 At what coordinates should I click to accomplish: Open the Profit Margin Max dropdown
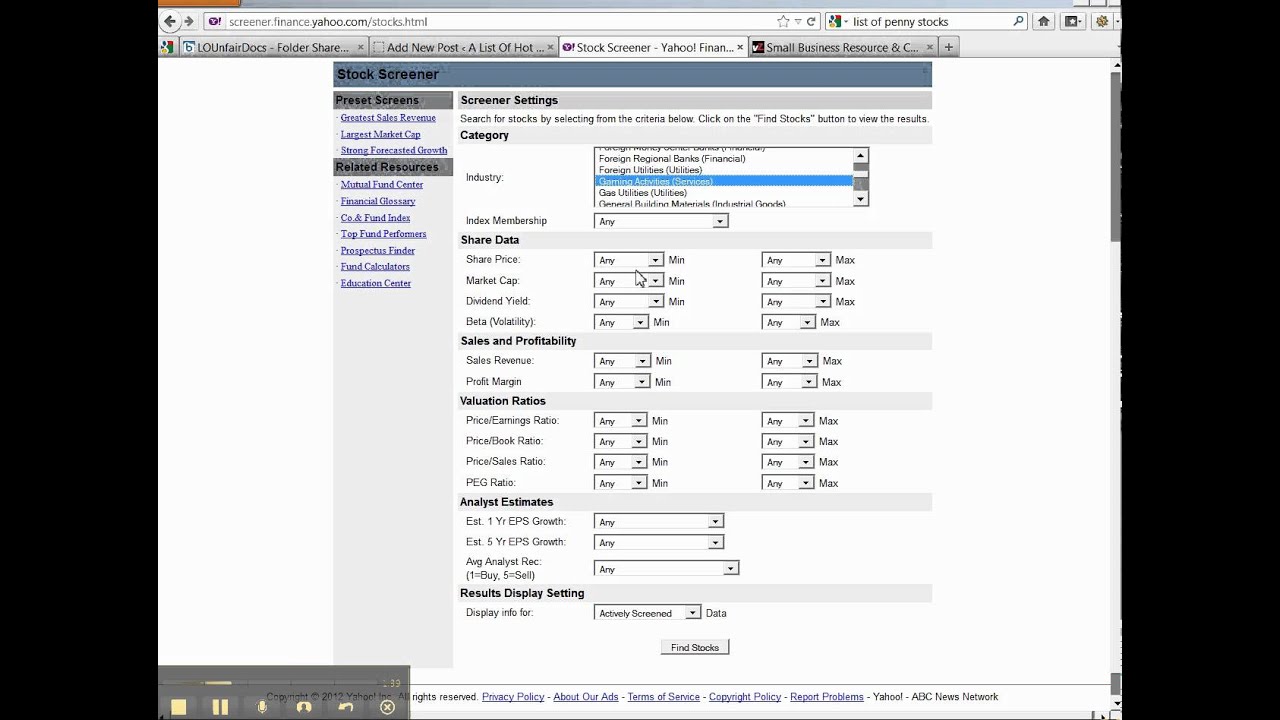790,382
